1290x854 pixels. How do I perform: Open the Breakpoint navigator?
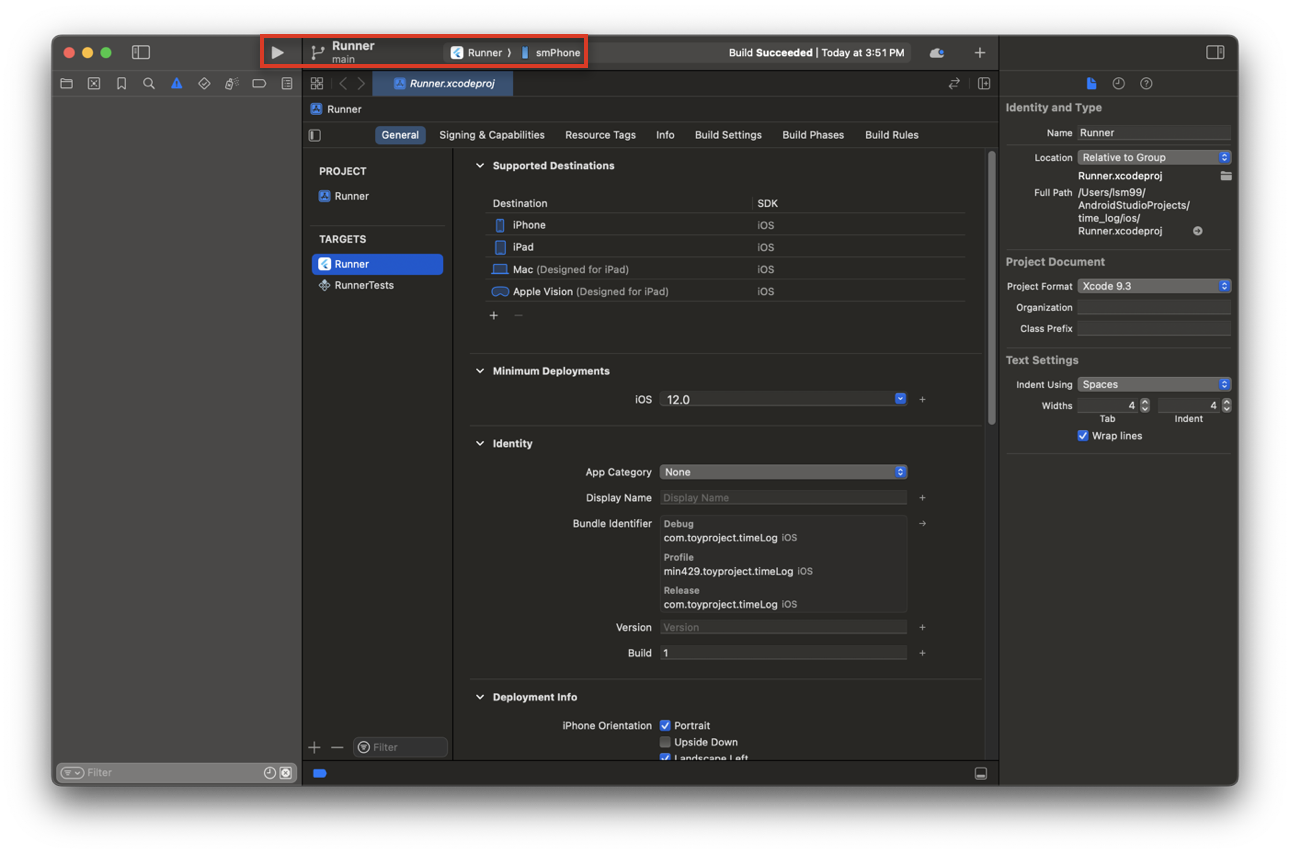pyautogui.click(x=259, y=84)
